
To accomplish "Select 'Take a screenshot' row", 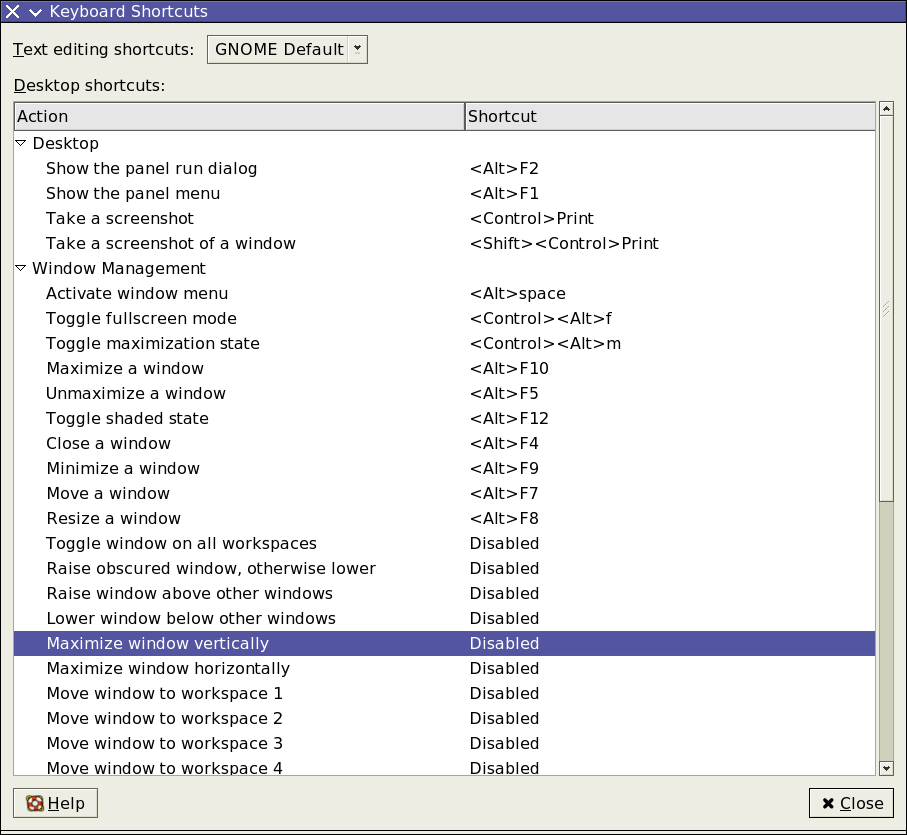I will coord(444,218).
